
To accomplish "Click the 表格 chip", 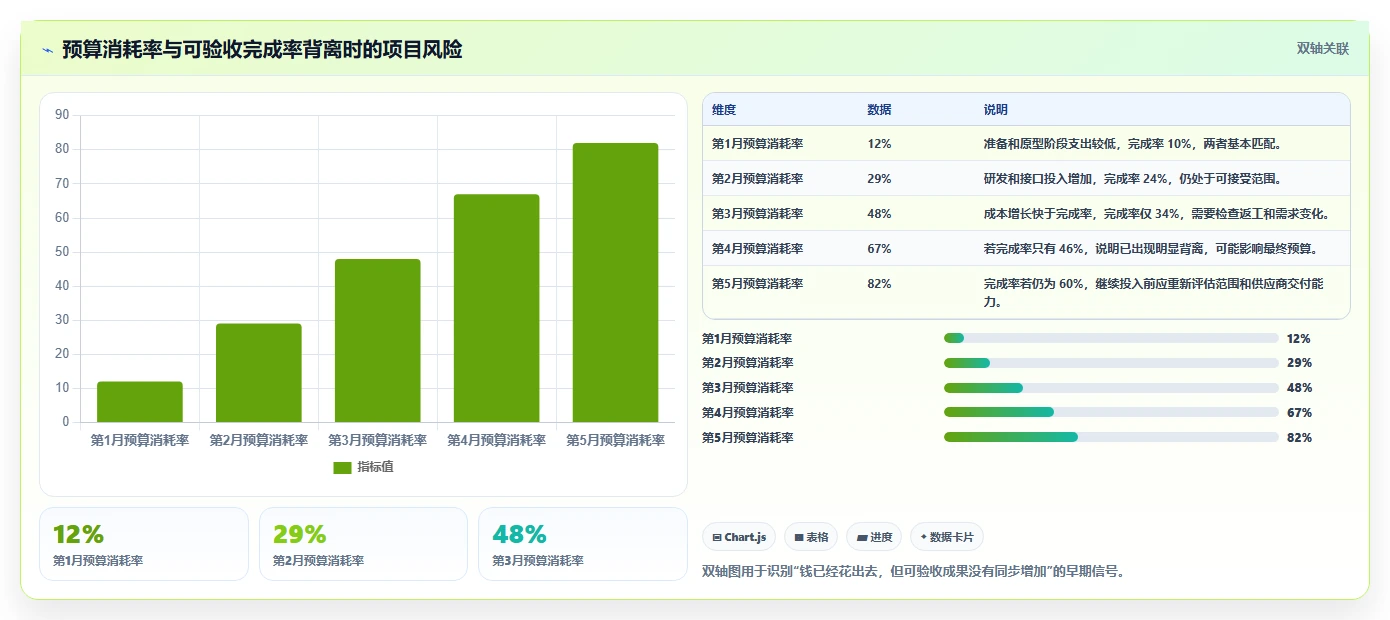I will point(811,537).
